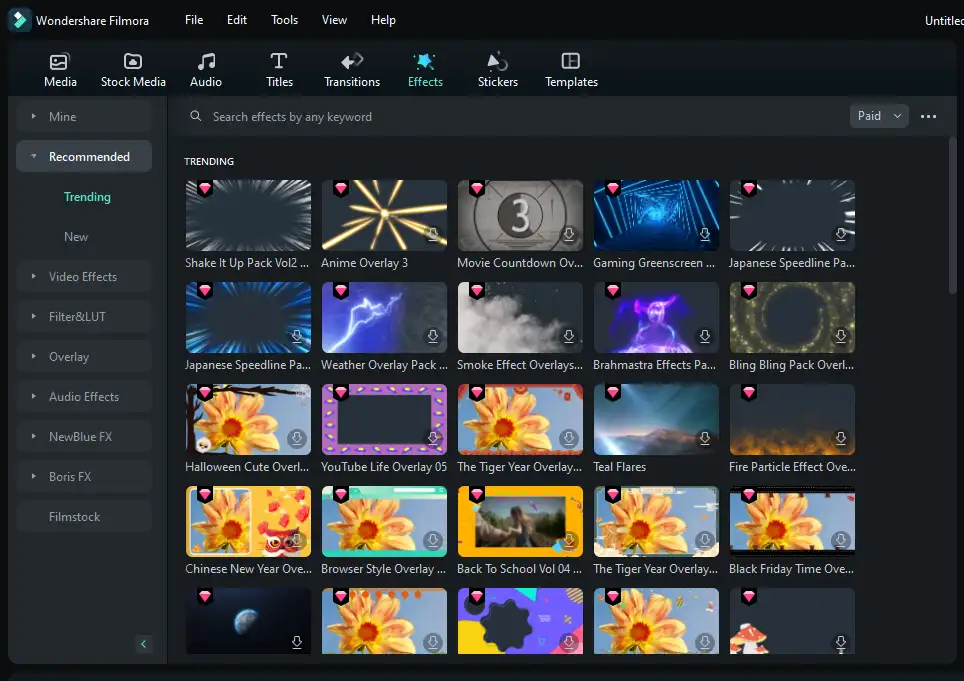Click the three-dots more options button
The image size is (964, 681).
928,117
